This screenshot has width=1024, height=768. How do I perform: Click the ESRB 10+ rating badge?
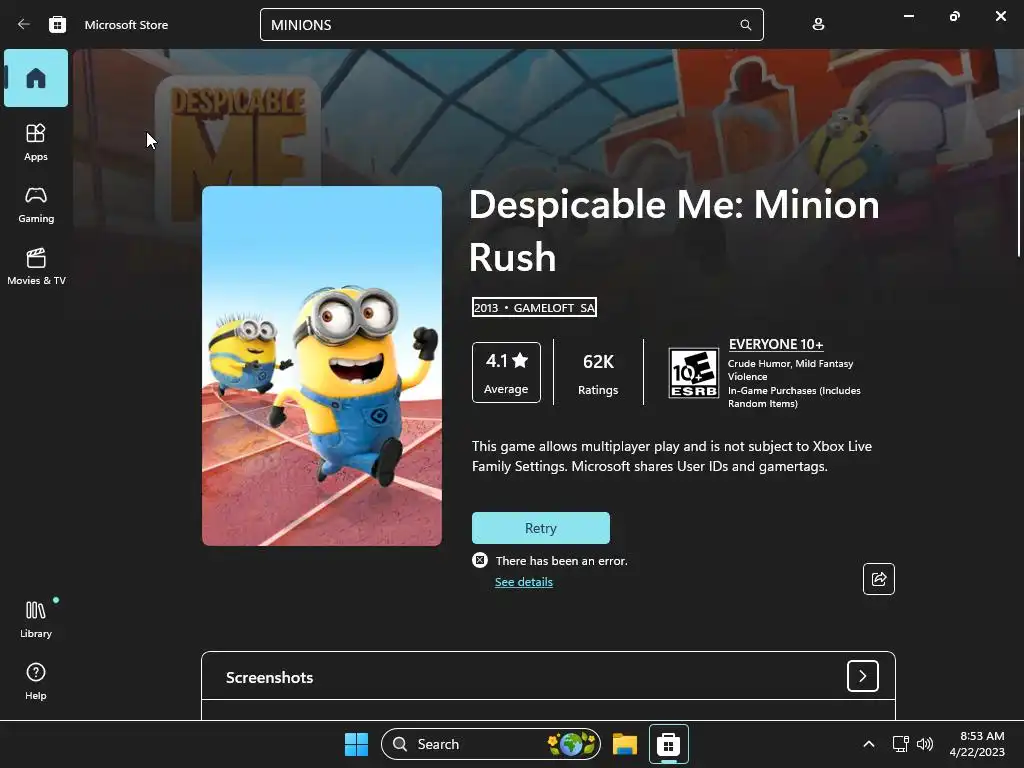(x=693, y=373)
